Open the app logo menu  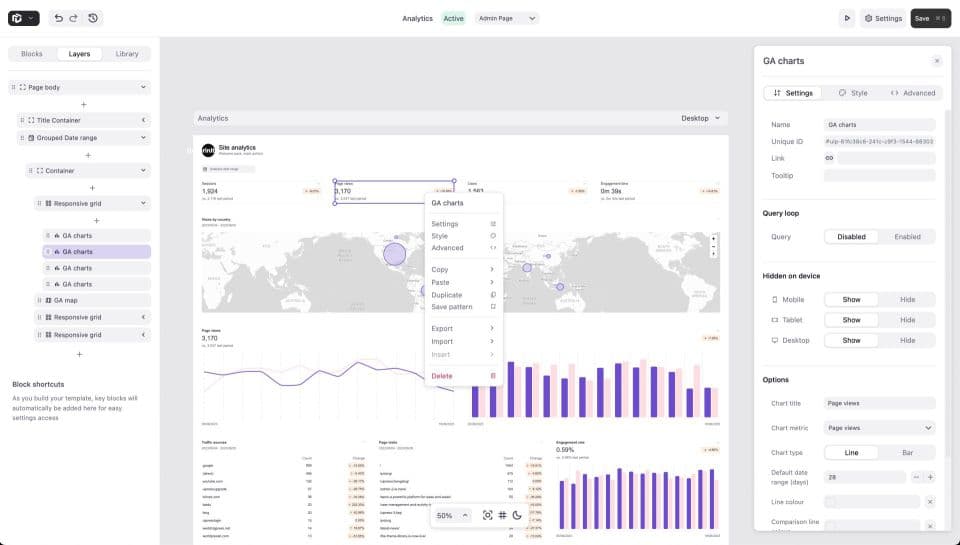click(x=23, y=18)
